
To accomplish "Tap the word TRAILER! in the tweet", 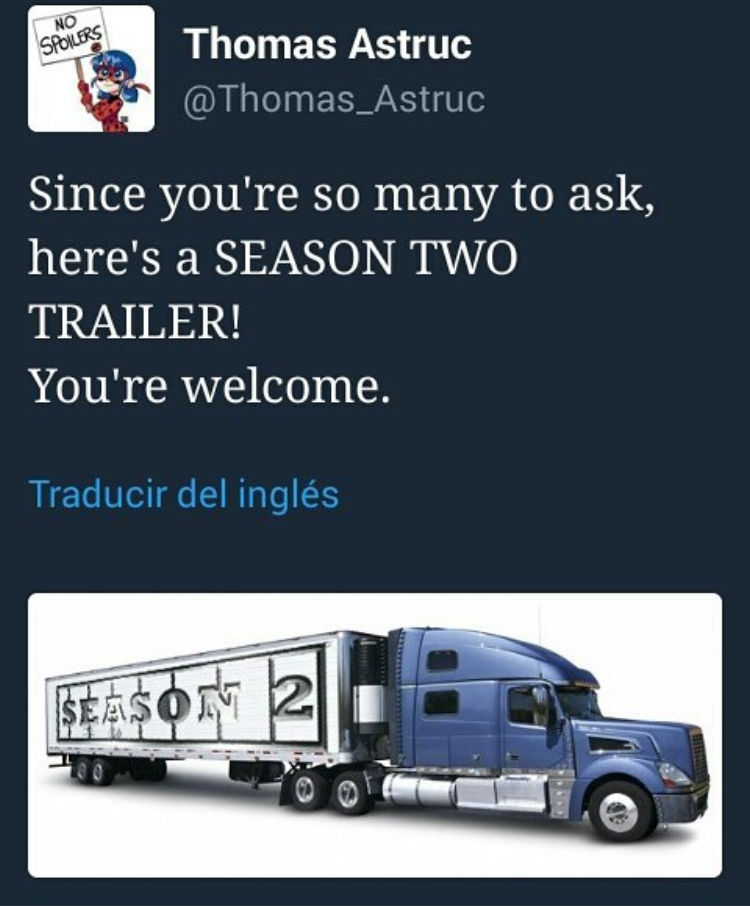I will [x=136, y=322].
